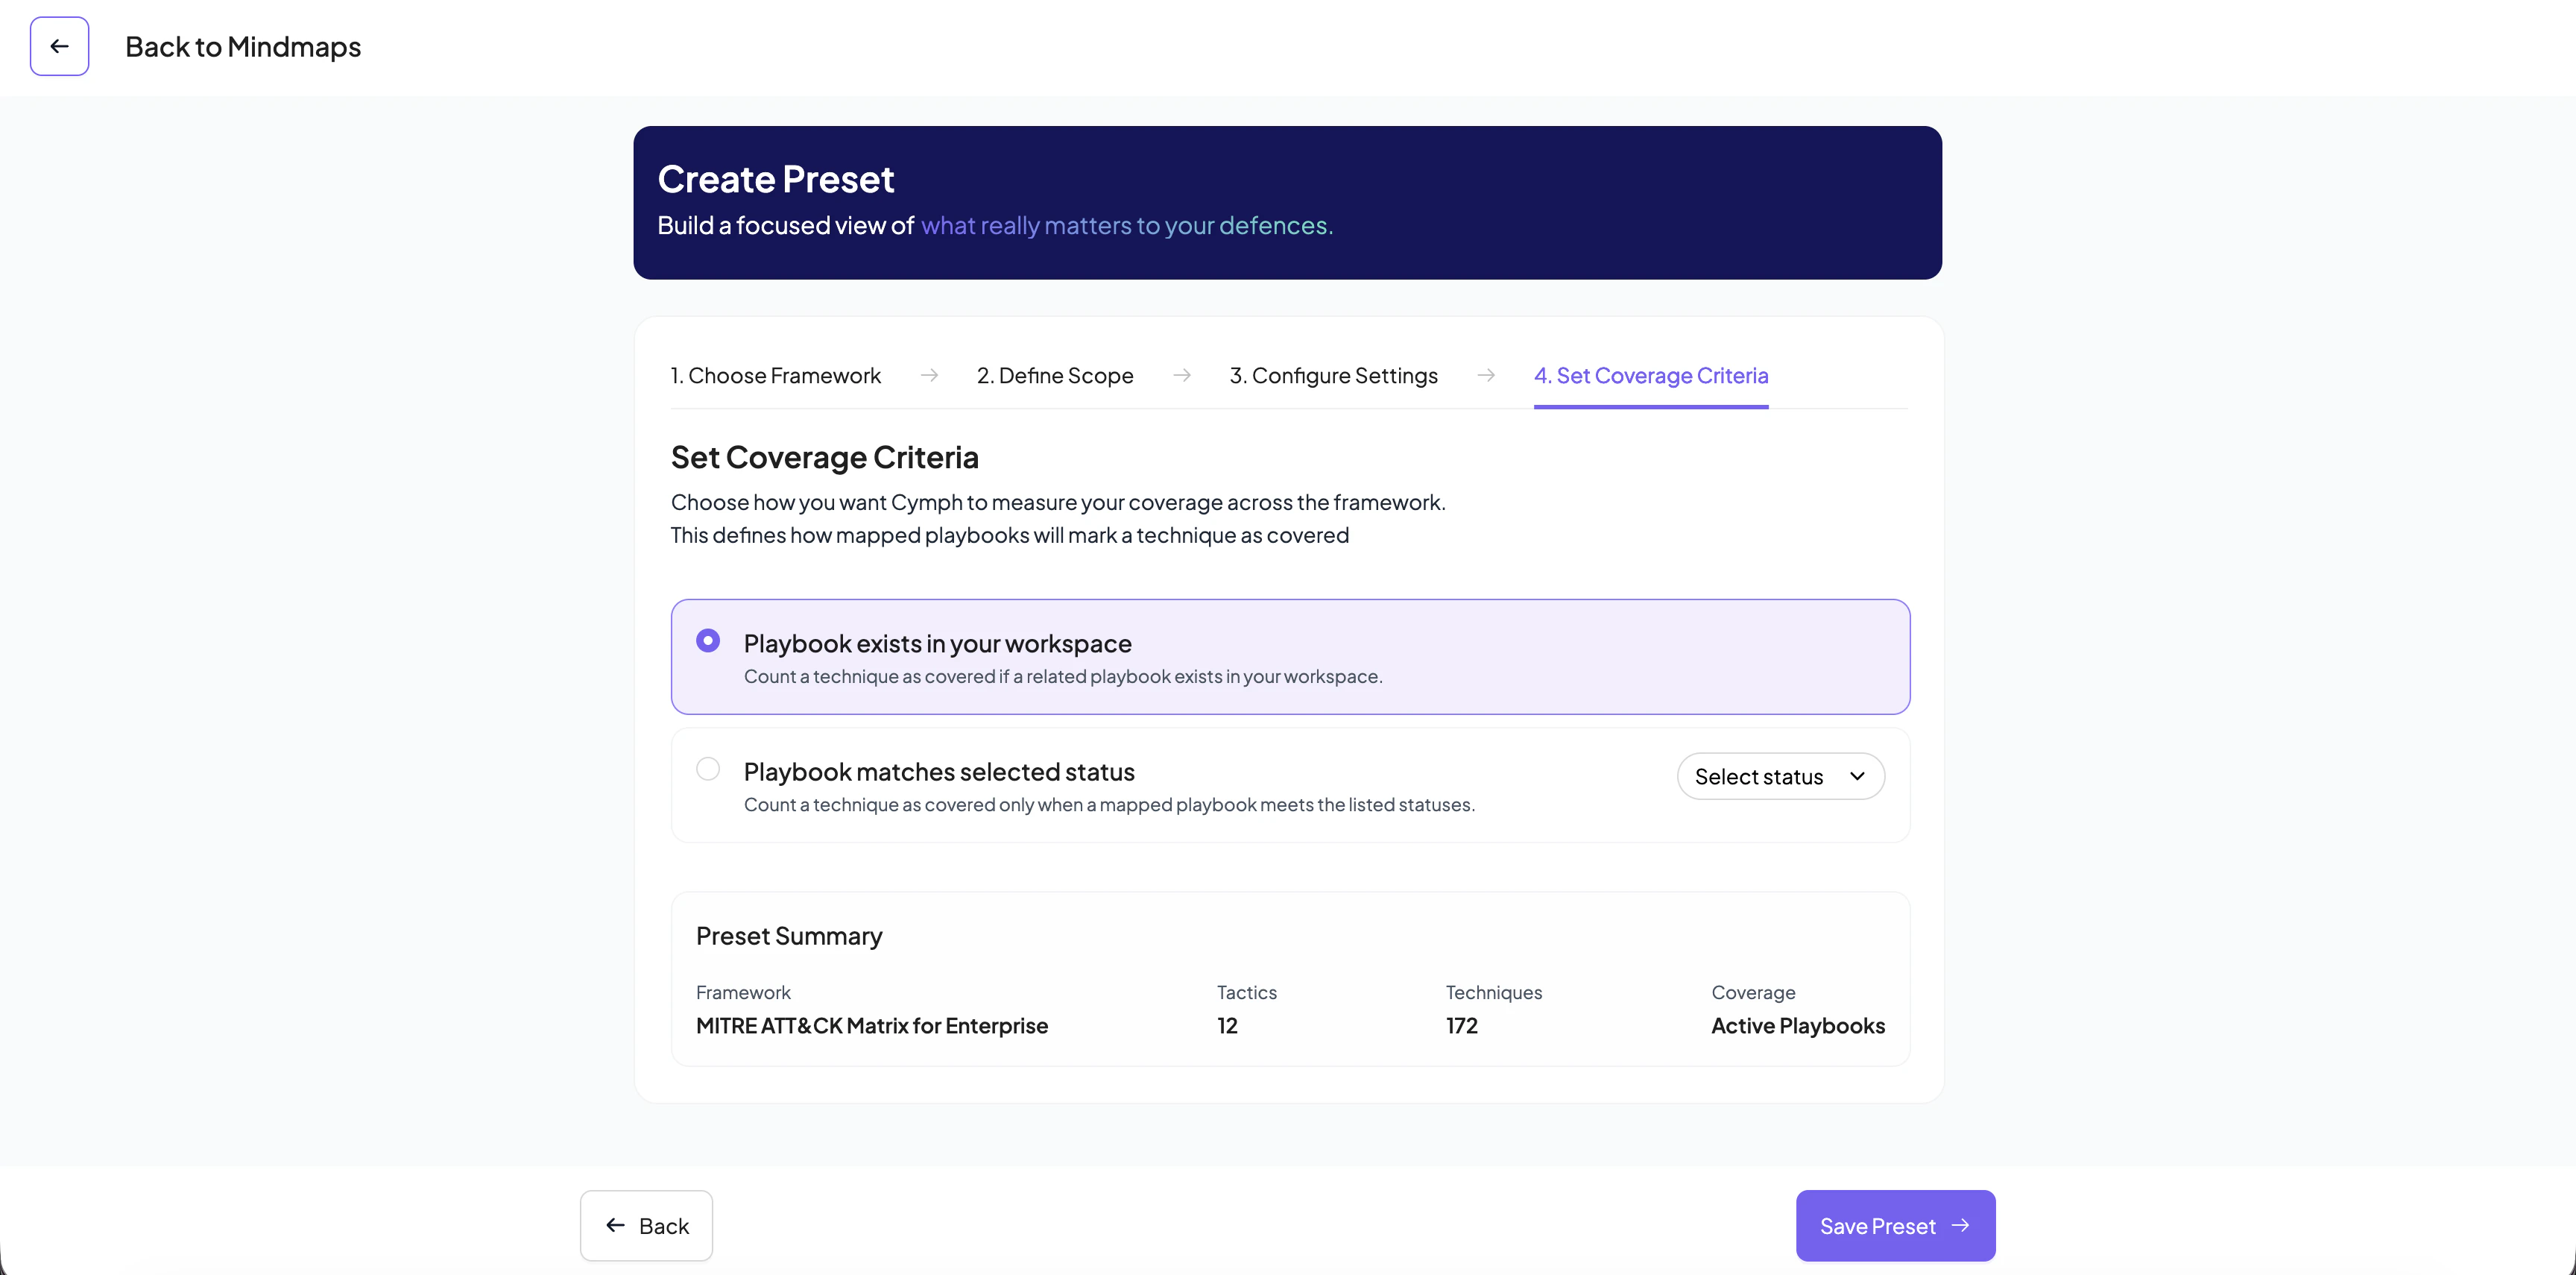Click the left arrow icon in Back button
Screen dimensions: 2576x1275
point(615,1225)
